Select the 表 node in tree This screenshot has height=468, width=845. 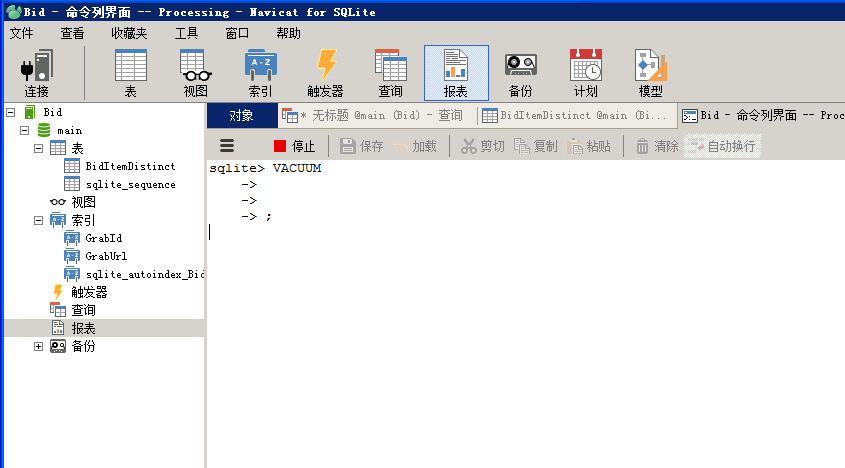click(x=78, y=148)
